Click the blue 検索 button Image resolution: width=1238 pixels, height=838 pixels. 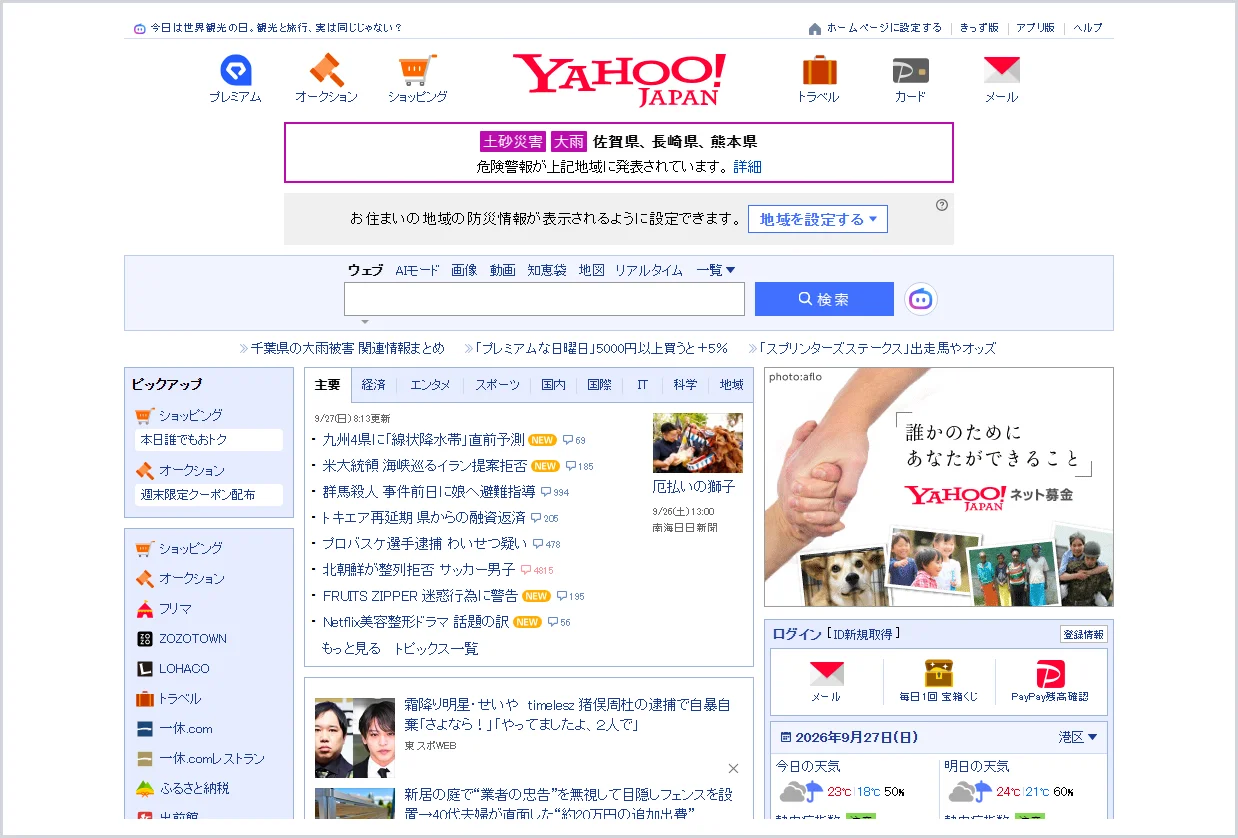click(x=824, y=299)
